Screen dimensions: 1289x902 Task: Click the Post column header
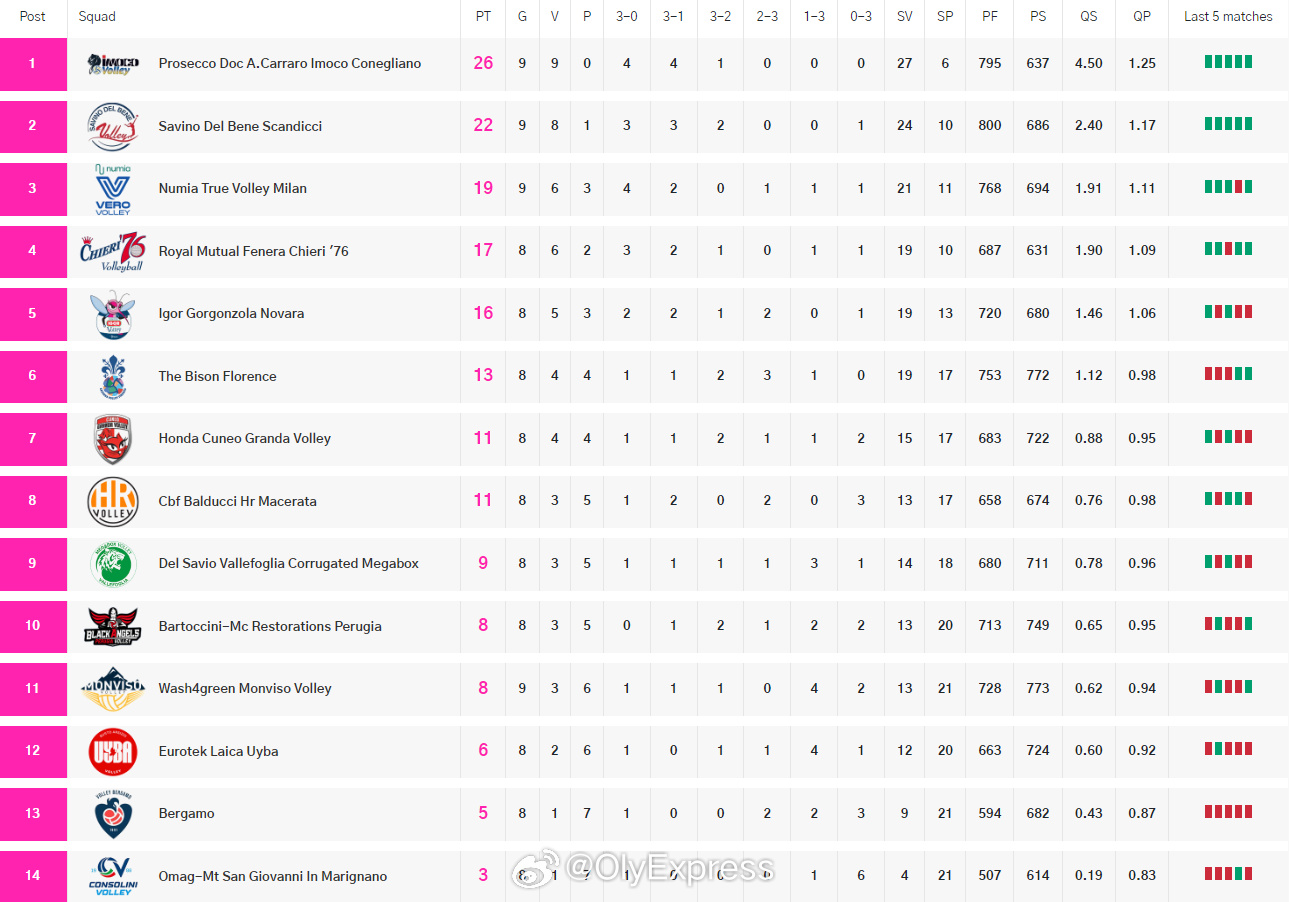pyautogui.click(x=33, y=16)
